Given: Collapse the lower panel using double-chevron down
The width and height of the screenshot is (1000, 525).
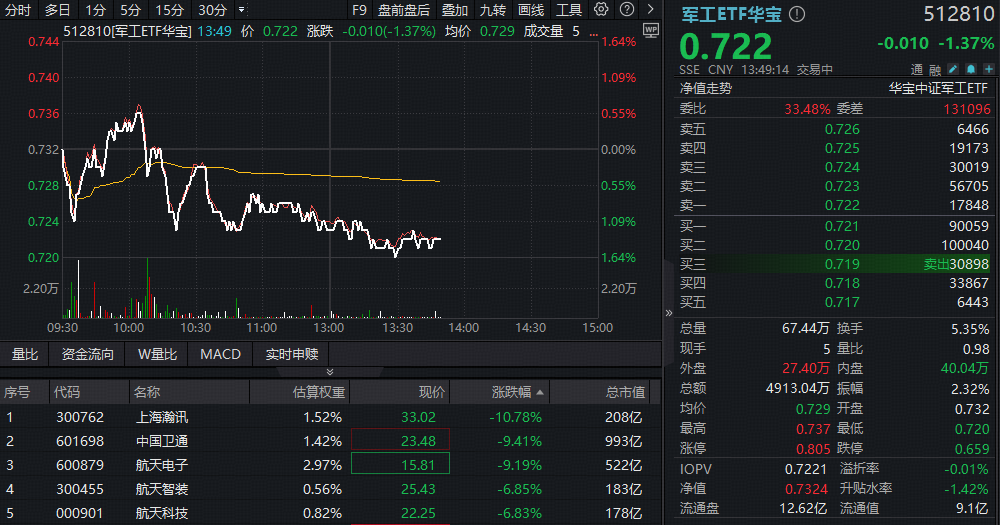Looking at the screenshot, I should pos(330,372).
